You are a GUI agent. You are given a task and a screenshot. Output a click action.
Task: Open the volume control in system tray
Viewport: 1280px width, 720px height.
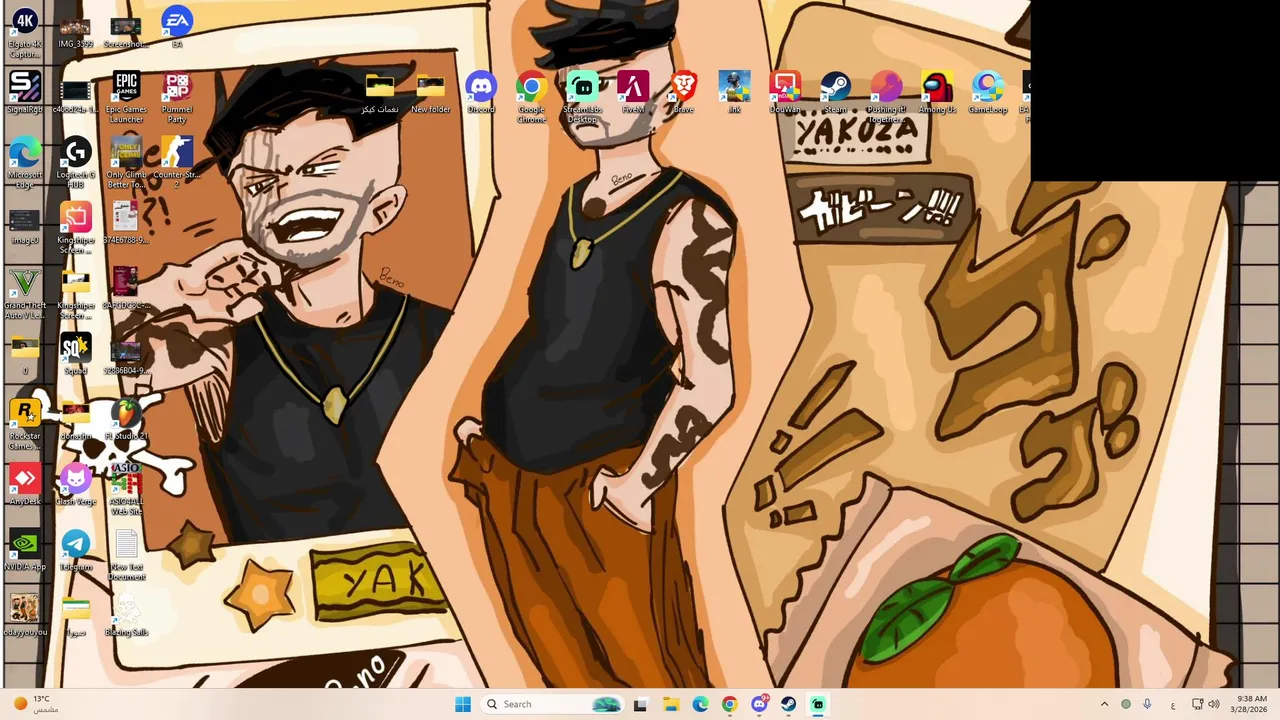(x=1215, y=704)
